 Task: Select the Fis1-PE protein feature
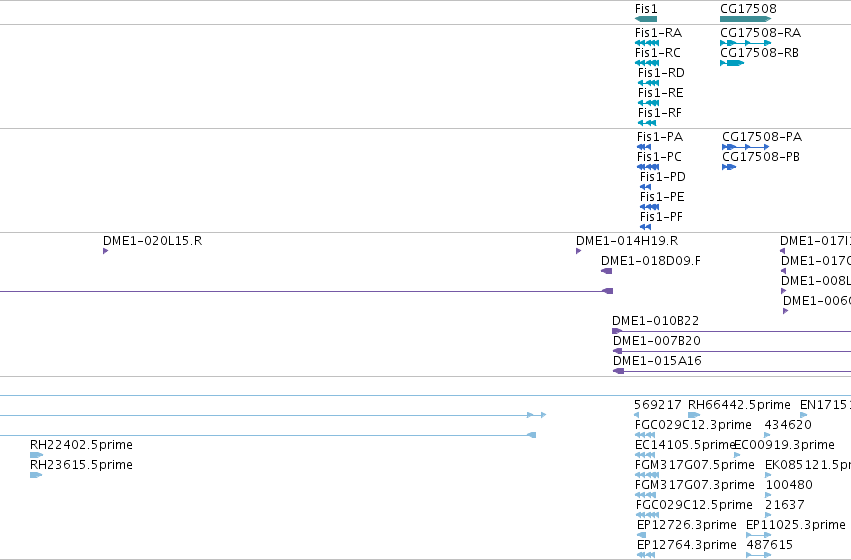(662, 197)
